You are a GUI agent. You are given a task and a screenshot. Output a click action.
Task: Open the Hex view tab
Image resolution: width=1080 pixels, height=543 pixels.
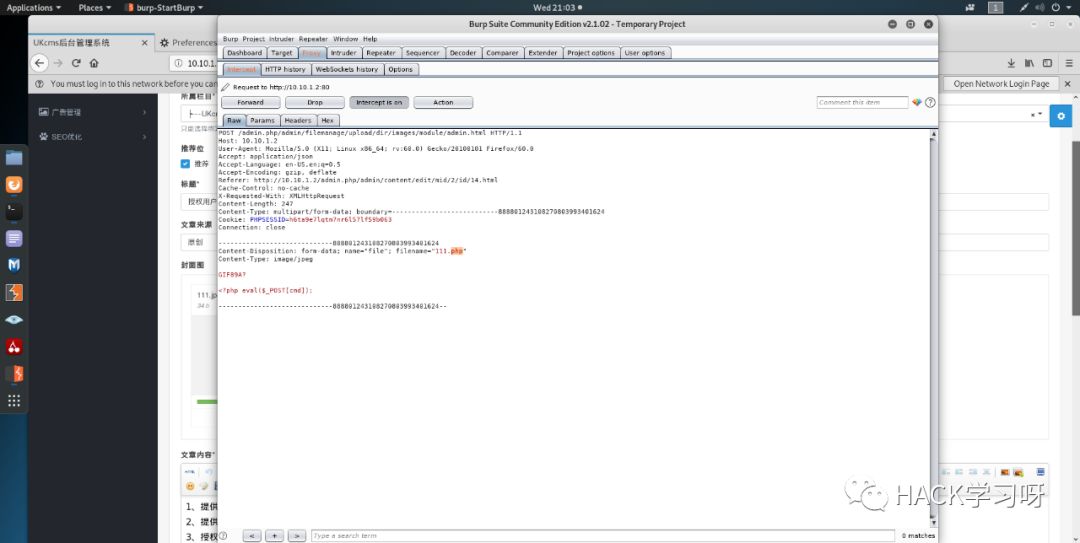[327, 121]
